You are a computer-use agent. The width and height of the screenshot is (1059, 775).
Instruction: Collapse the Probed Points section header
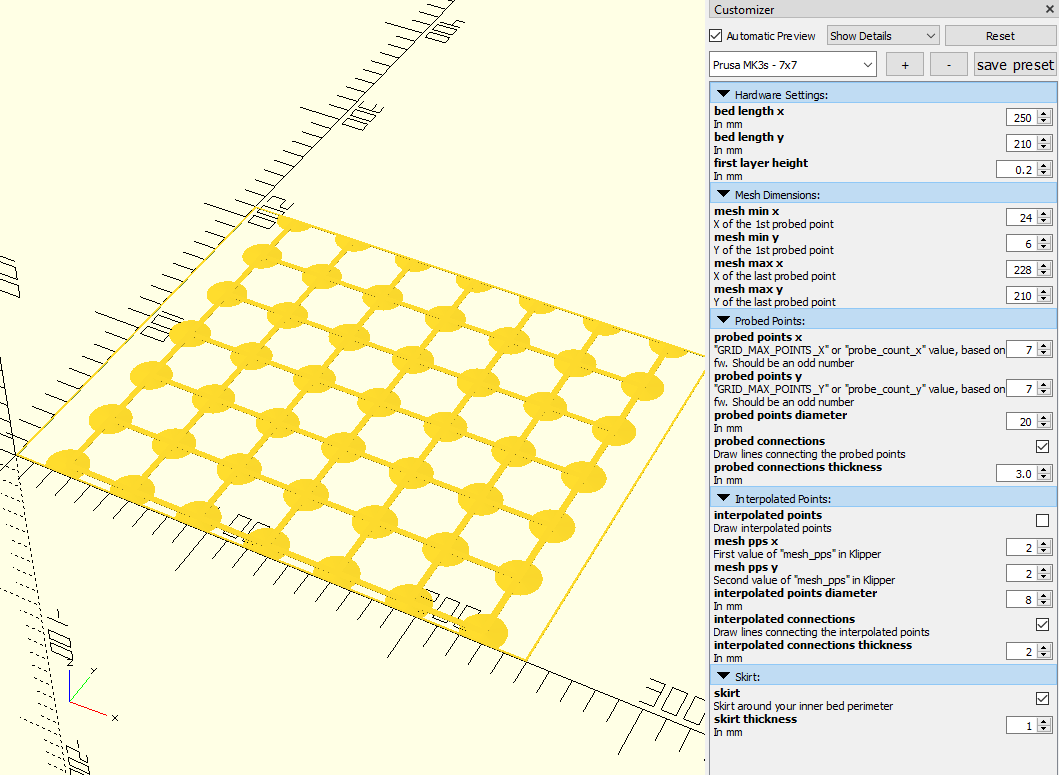click(x=723, y=321)
